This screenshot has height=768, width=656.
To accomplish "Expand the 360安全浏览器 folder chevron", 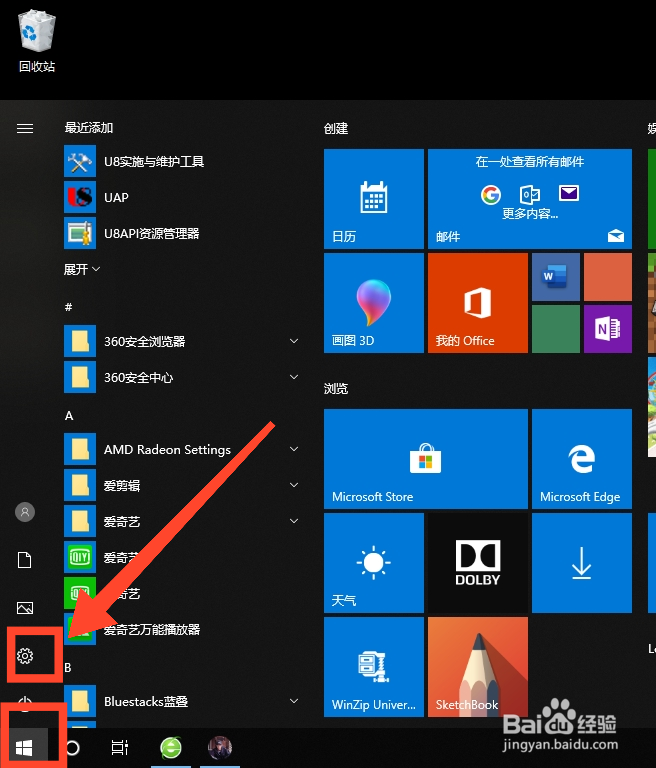I will (x=294, y=341).
